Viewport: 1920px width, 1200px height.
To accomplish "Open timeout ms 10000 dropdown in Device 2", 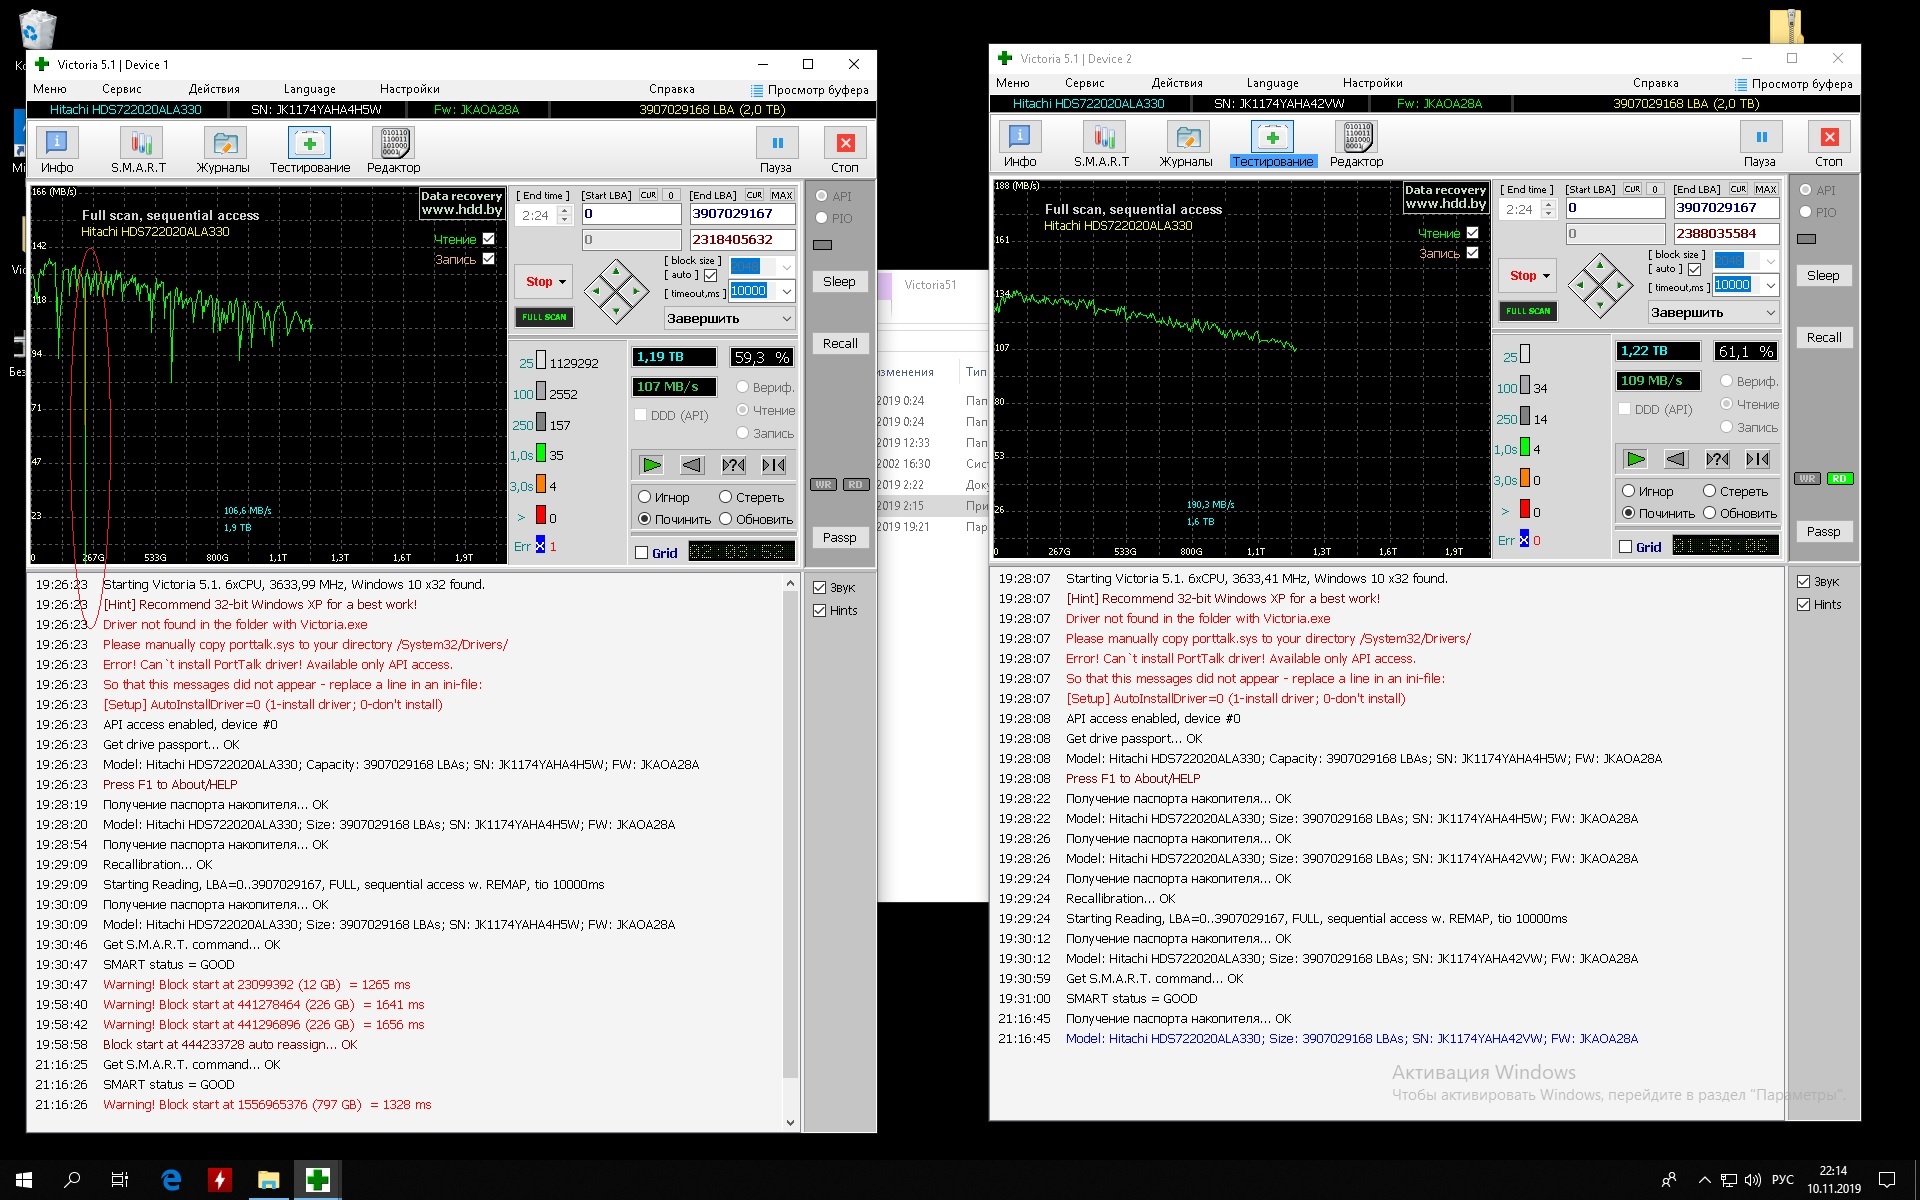I will (x=1771, y=285).
